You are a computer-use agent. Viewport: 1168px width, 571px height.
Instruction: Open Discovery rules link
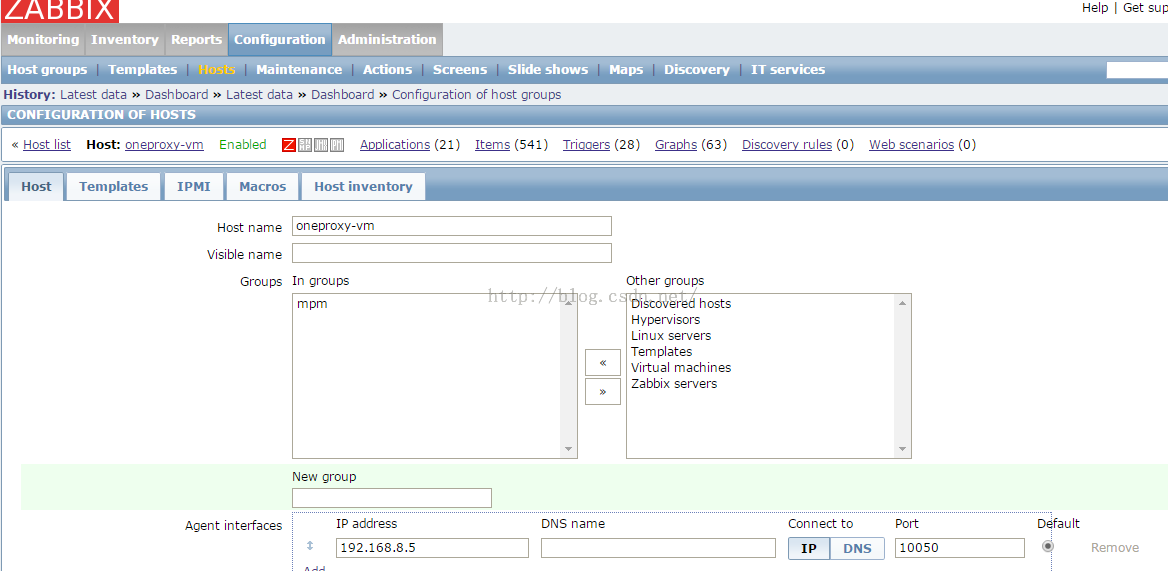[787, 144]
